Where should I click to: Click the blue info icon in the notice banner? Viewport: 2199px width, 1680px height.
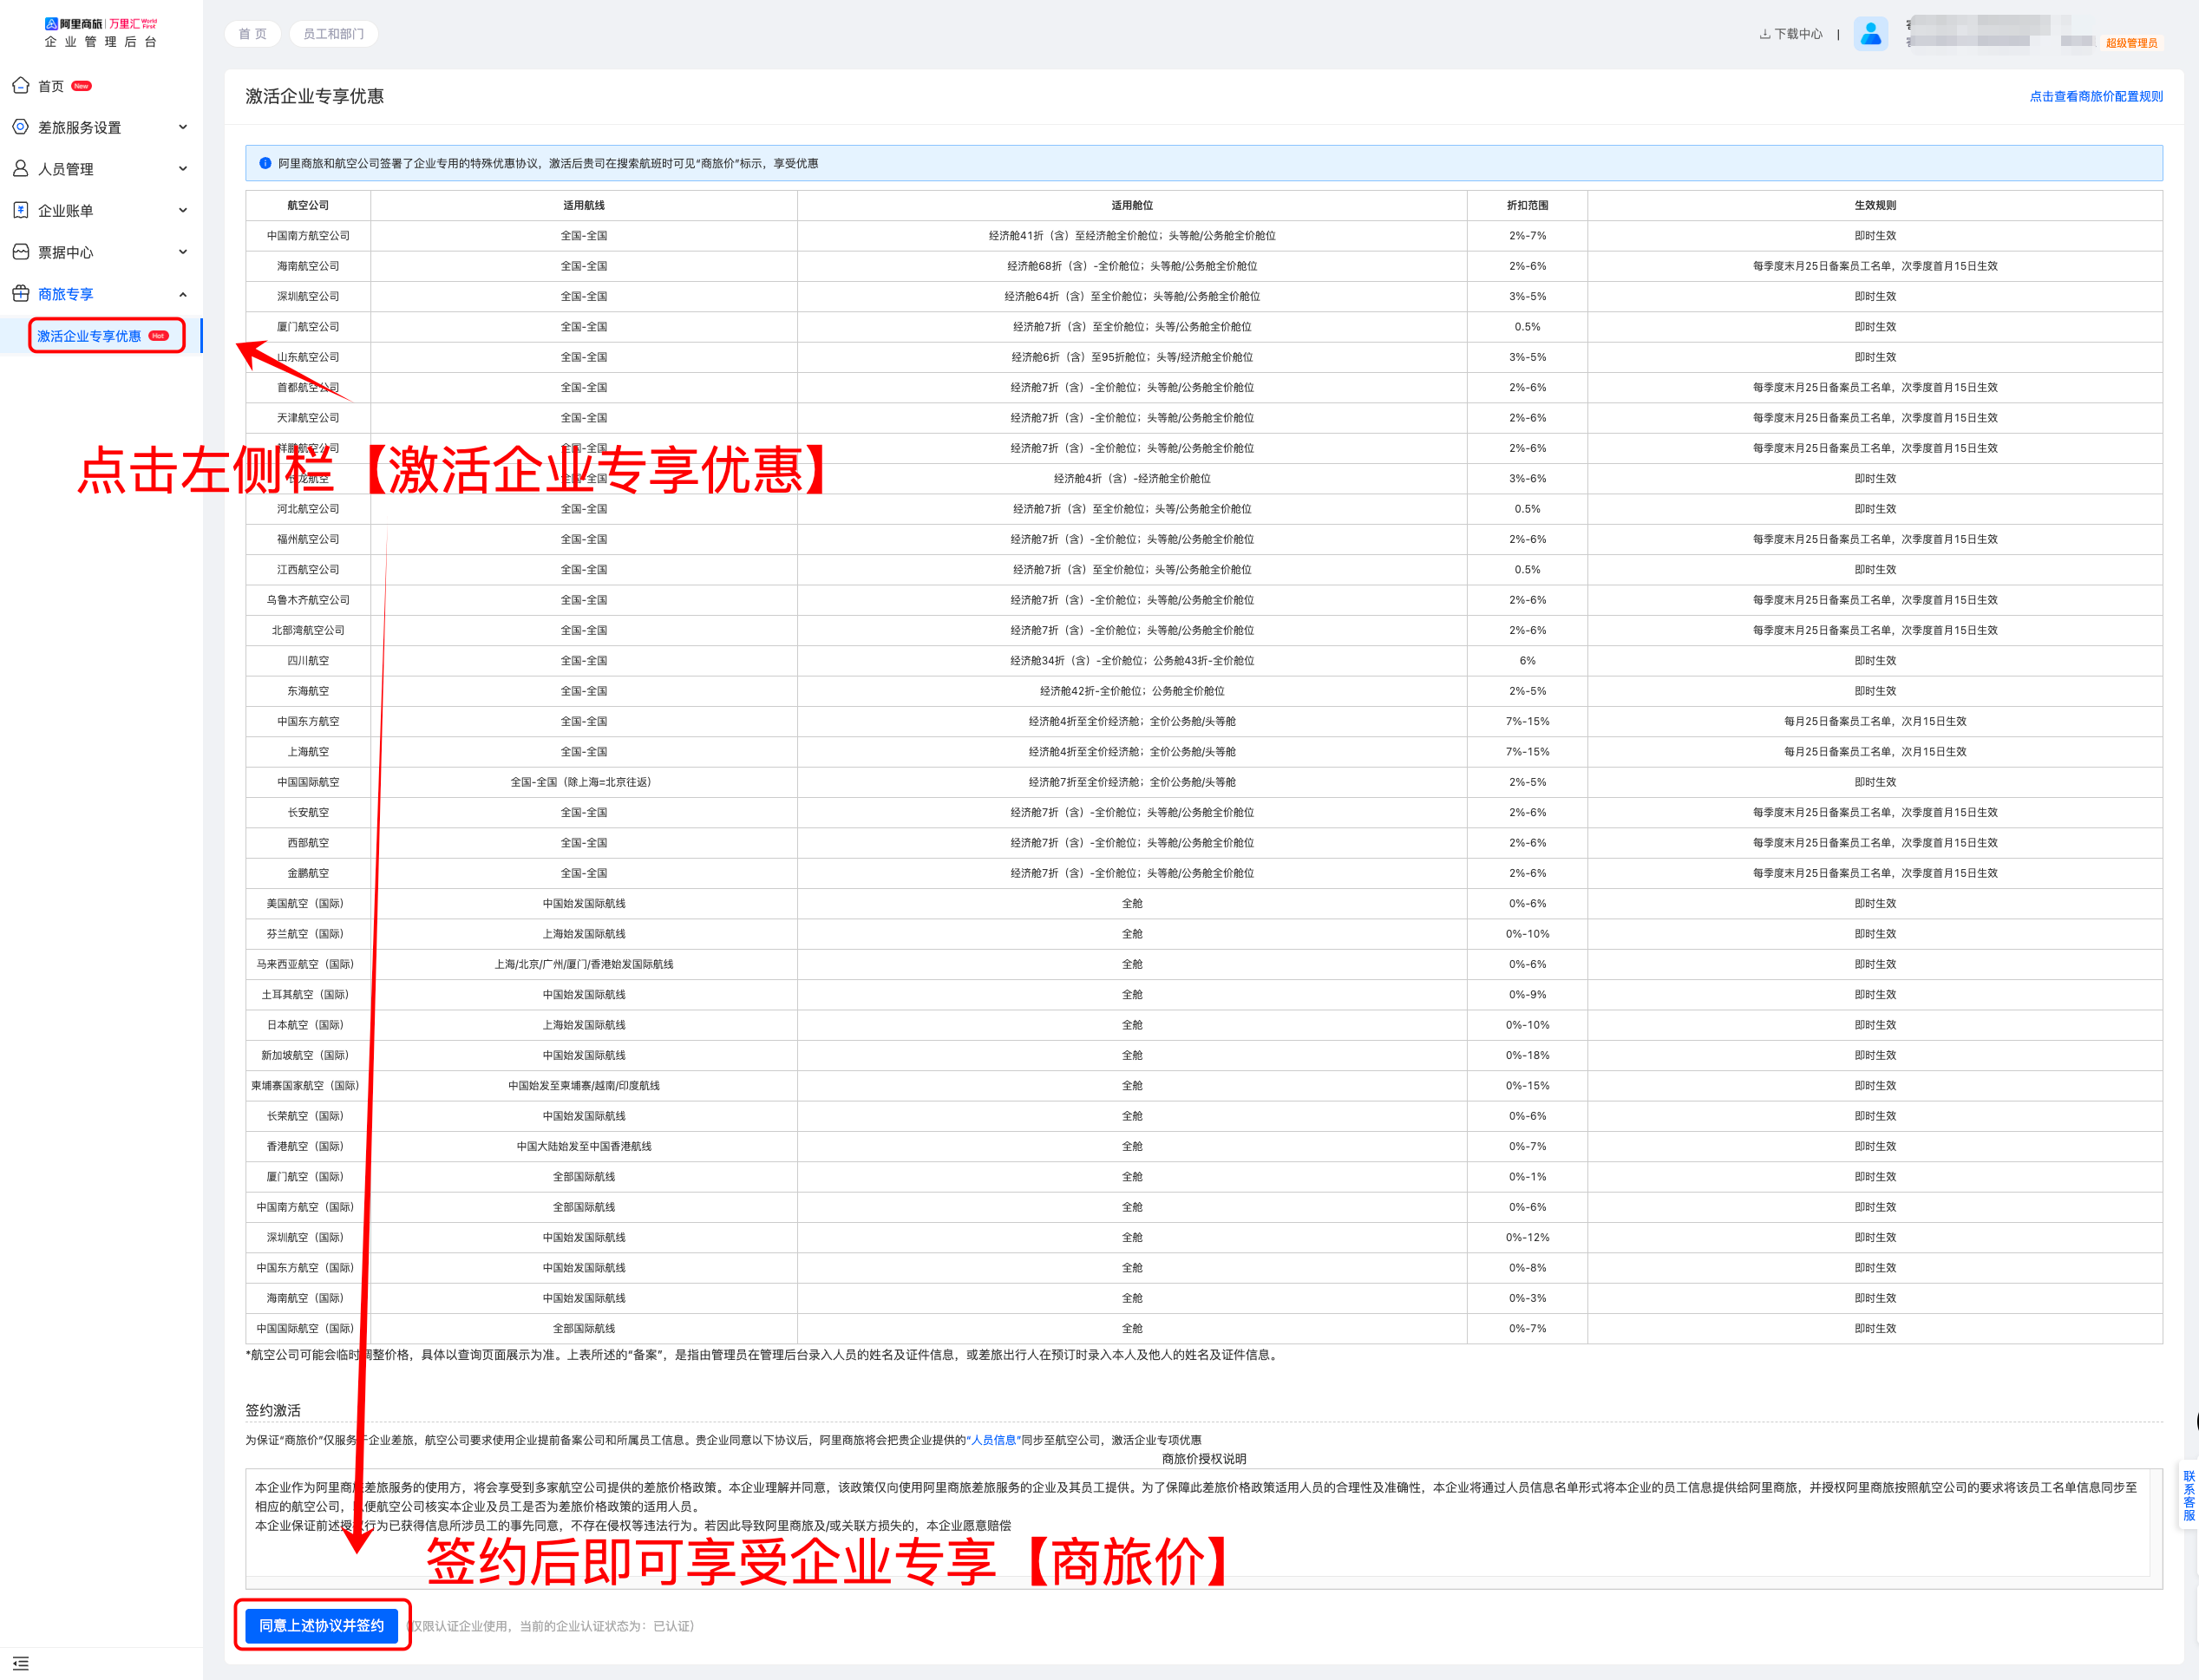[x=265, y=163]
